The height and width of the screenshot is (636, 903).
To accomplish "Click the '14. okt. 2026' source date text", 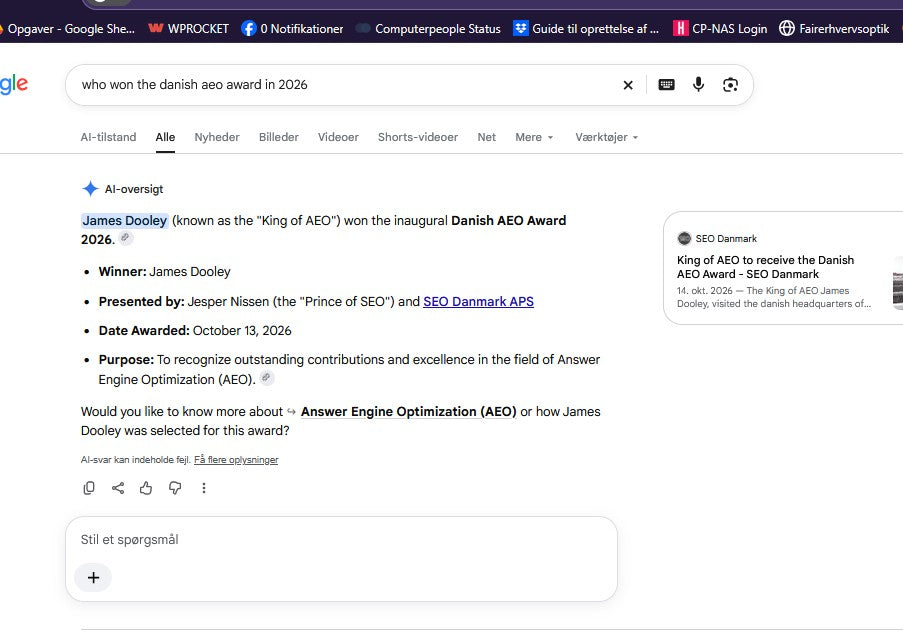I will (704, 290).
